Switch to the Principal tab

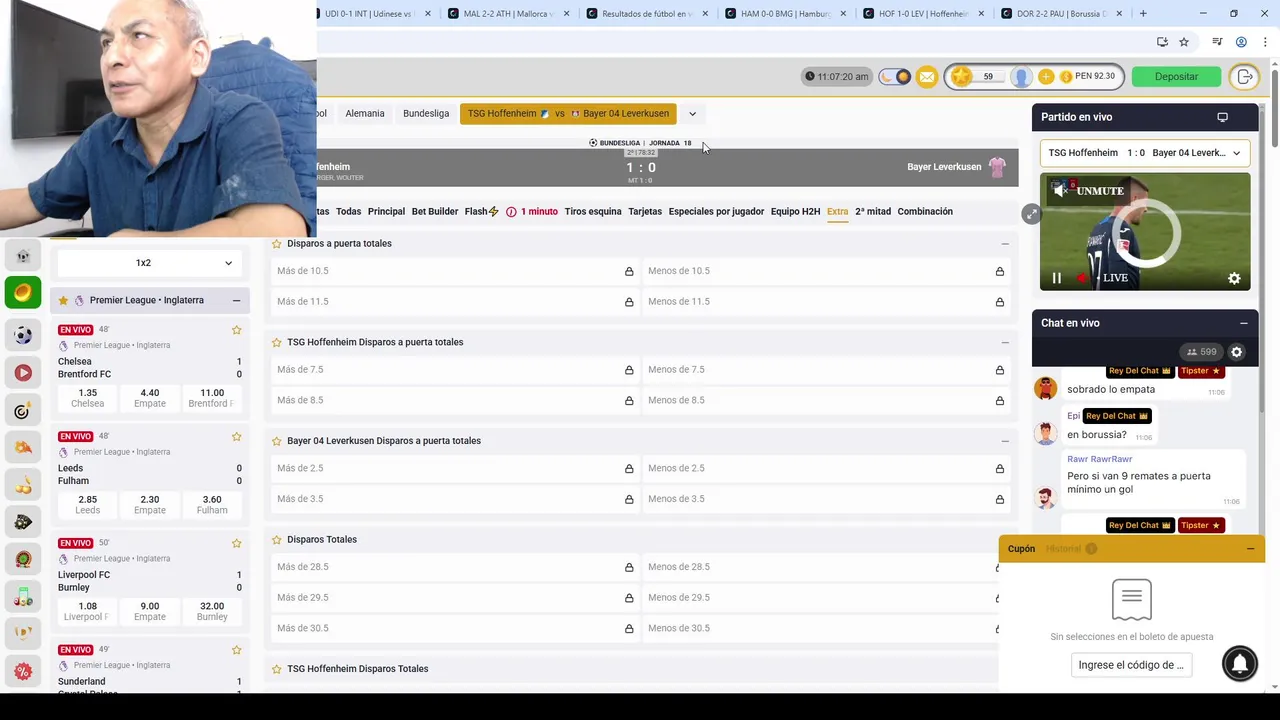386,212
